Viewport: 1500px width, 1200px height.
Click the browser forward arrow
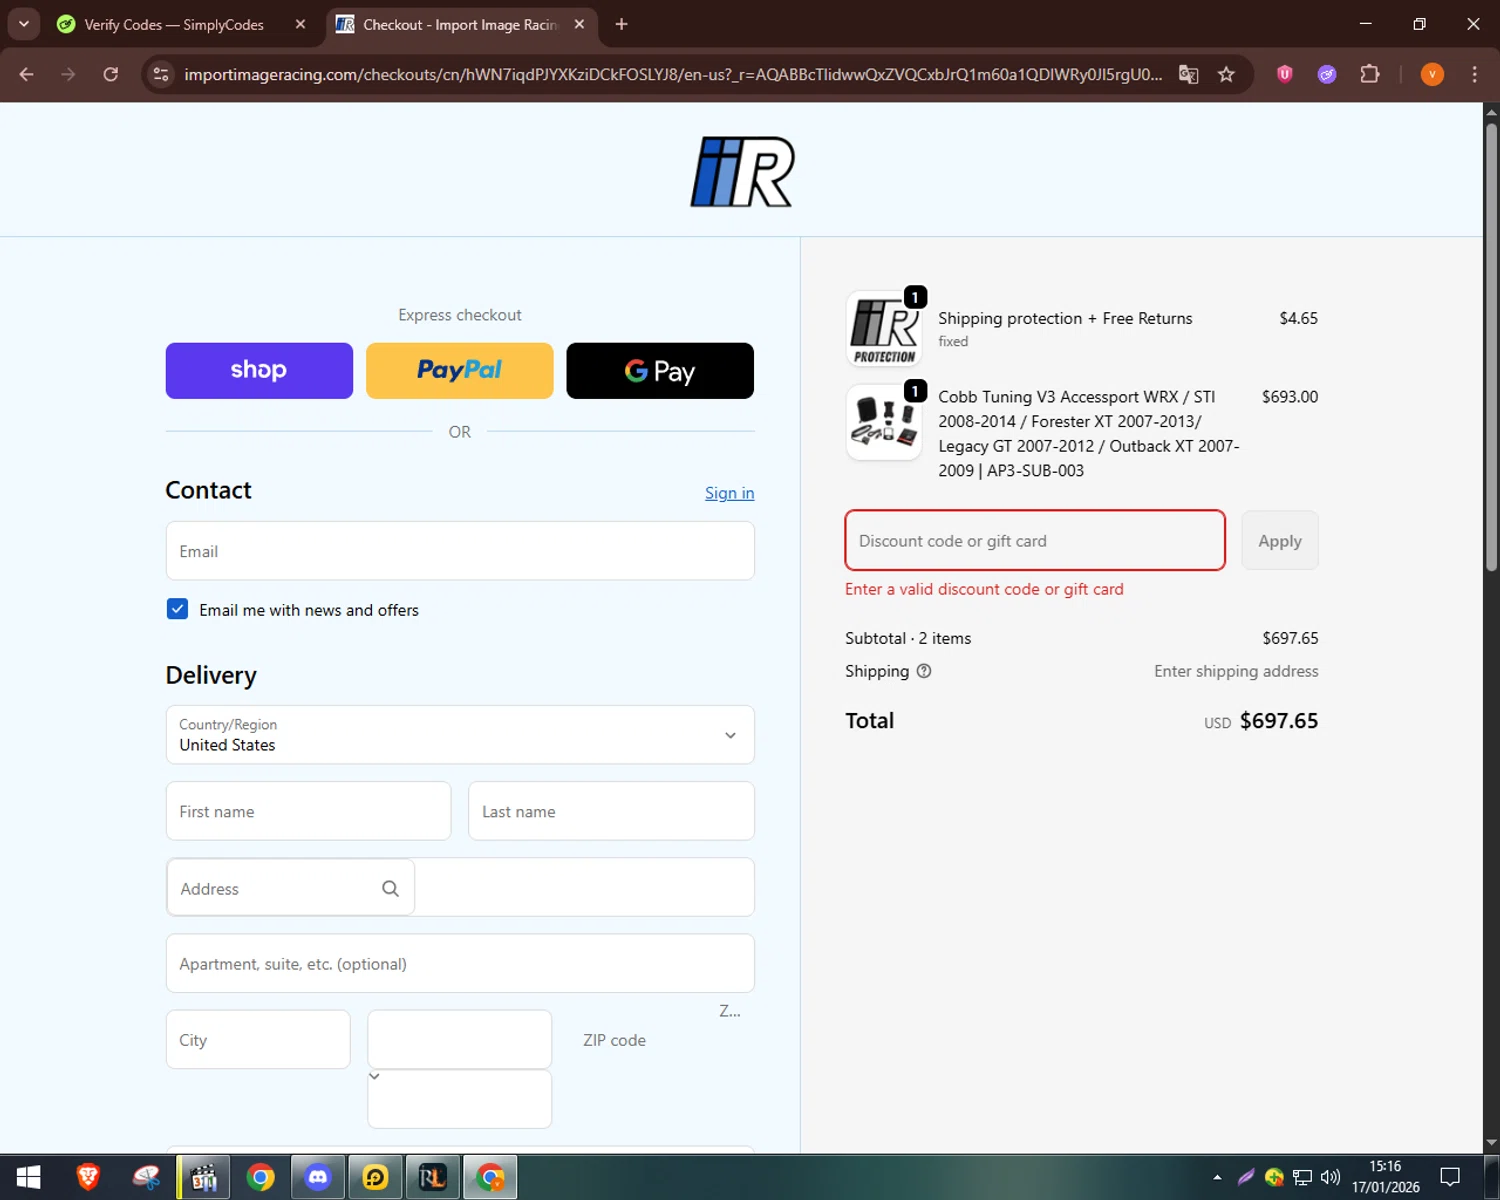pos(68,75)
